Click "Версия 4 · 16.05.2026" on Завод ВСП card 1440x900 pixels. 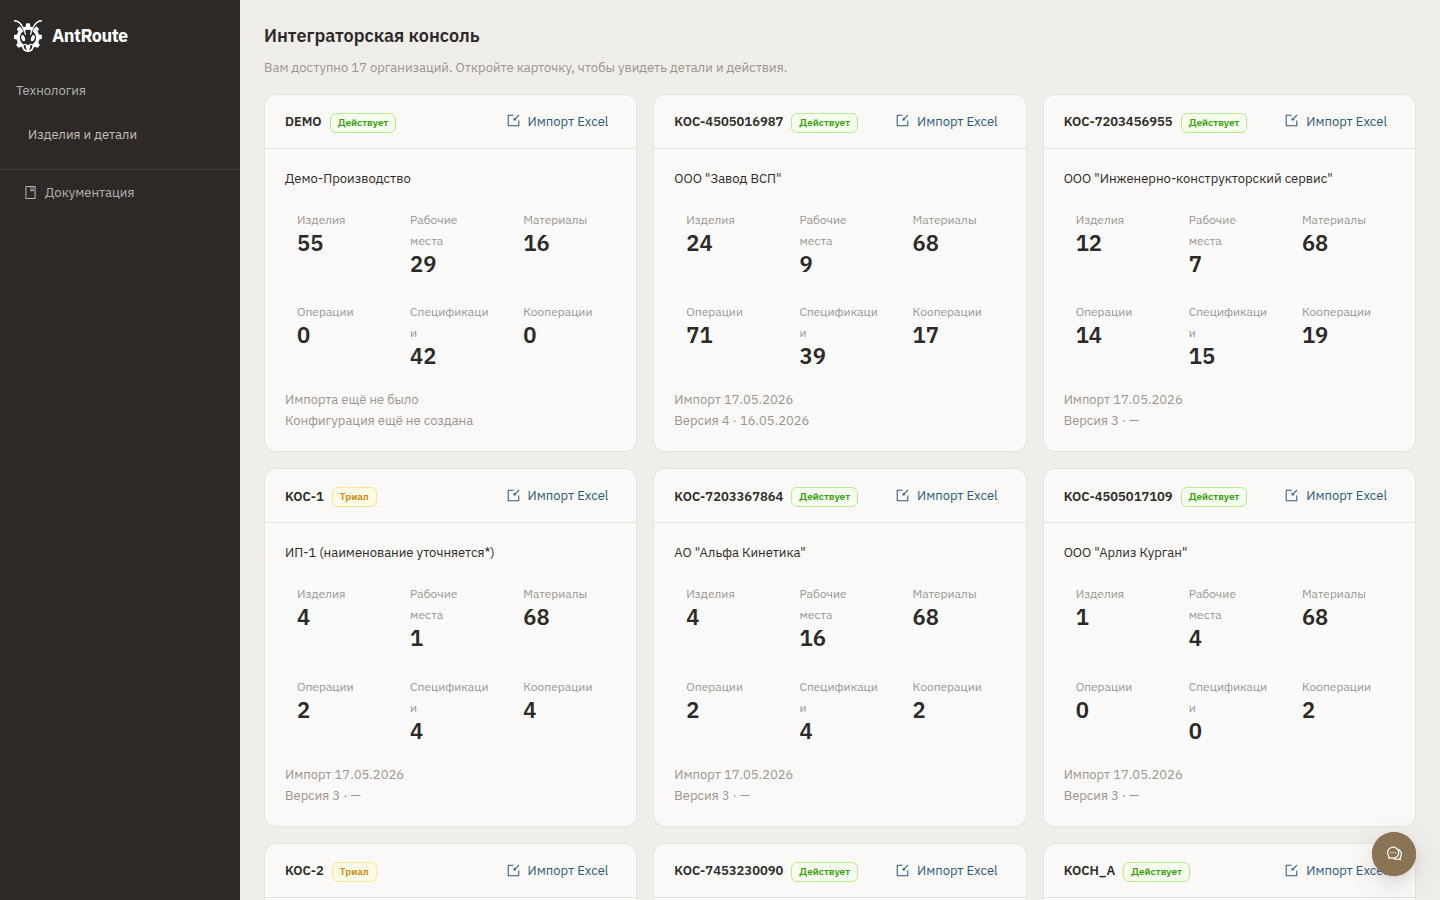tap(742, 420)
